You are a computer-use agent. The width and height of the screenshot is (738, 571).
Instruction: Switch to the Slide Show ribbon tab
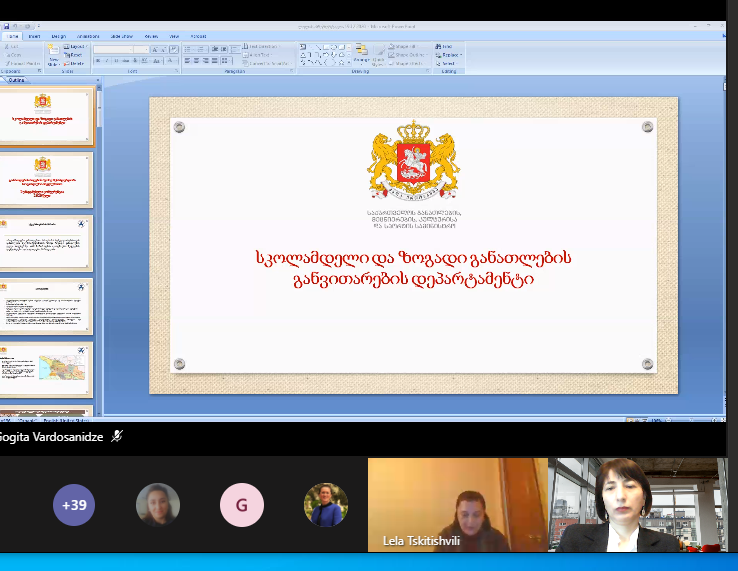(121, 36)
